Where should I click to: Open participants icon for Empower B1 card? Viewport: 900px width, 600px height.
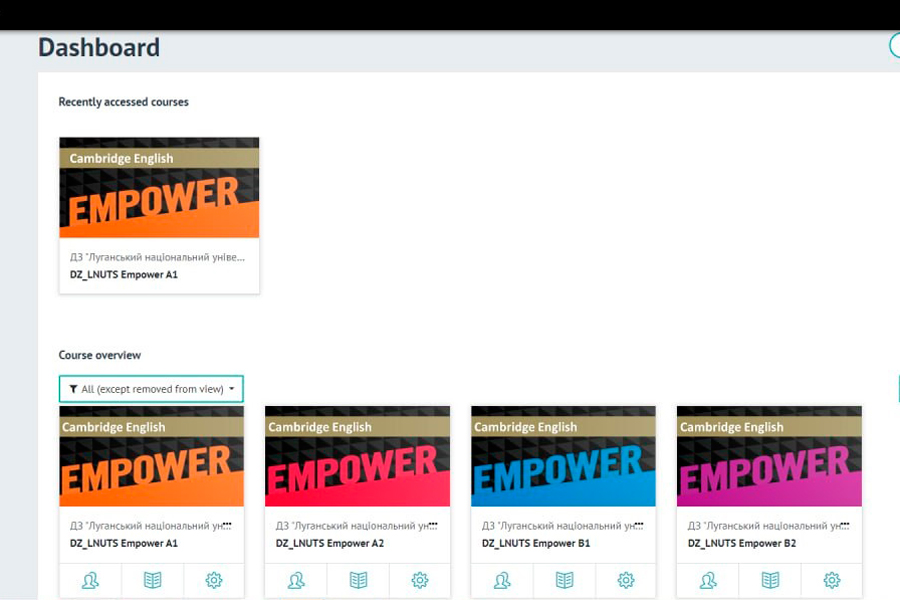coord(502,580)
